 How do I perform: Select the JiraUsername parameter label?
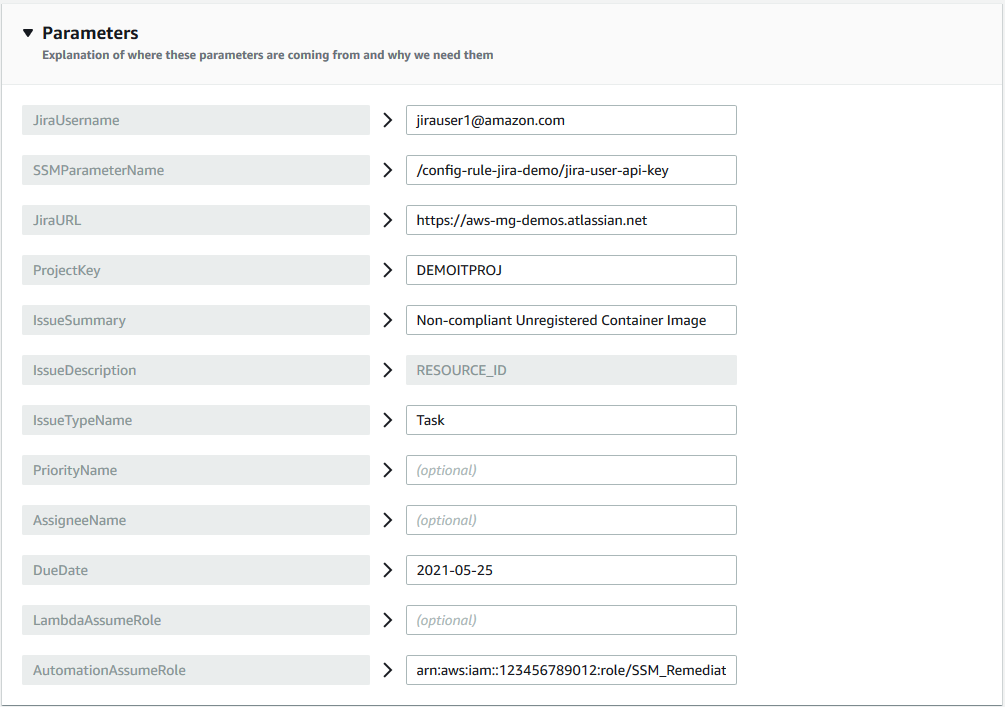coord(195,119)
